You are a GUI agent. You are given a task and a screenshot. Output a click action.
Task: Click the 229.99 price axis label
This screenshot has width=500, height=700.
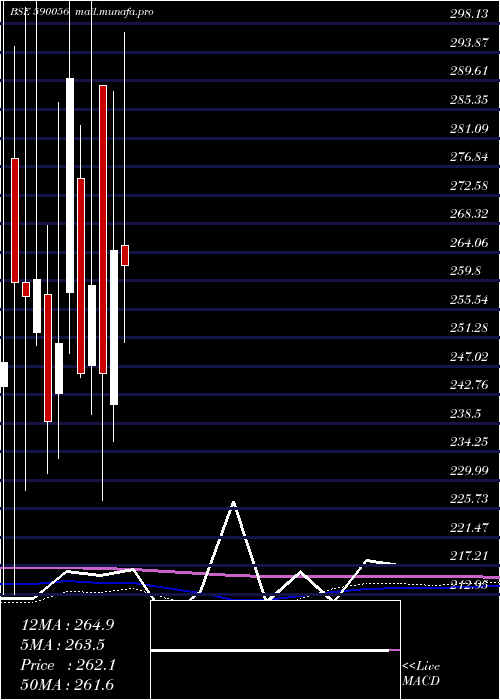click(469, 471)
